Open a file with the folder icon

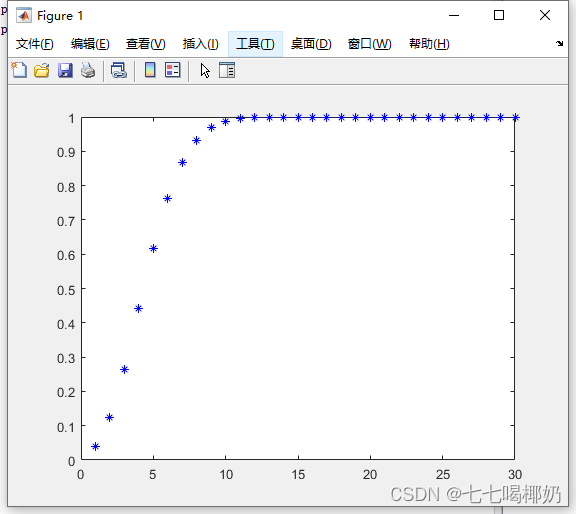pos(42,70)
